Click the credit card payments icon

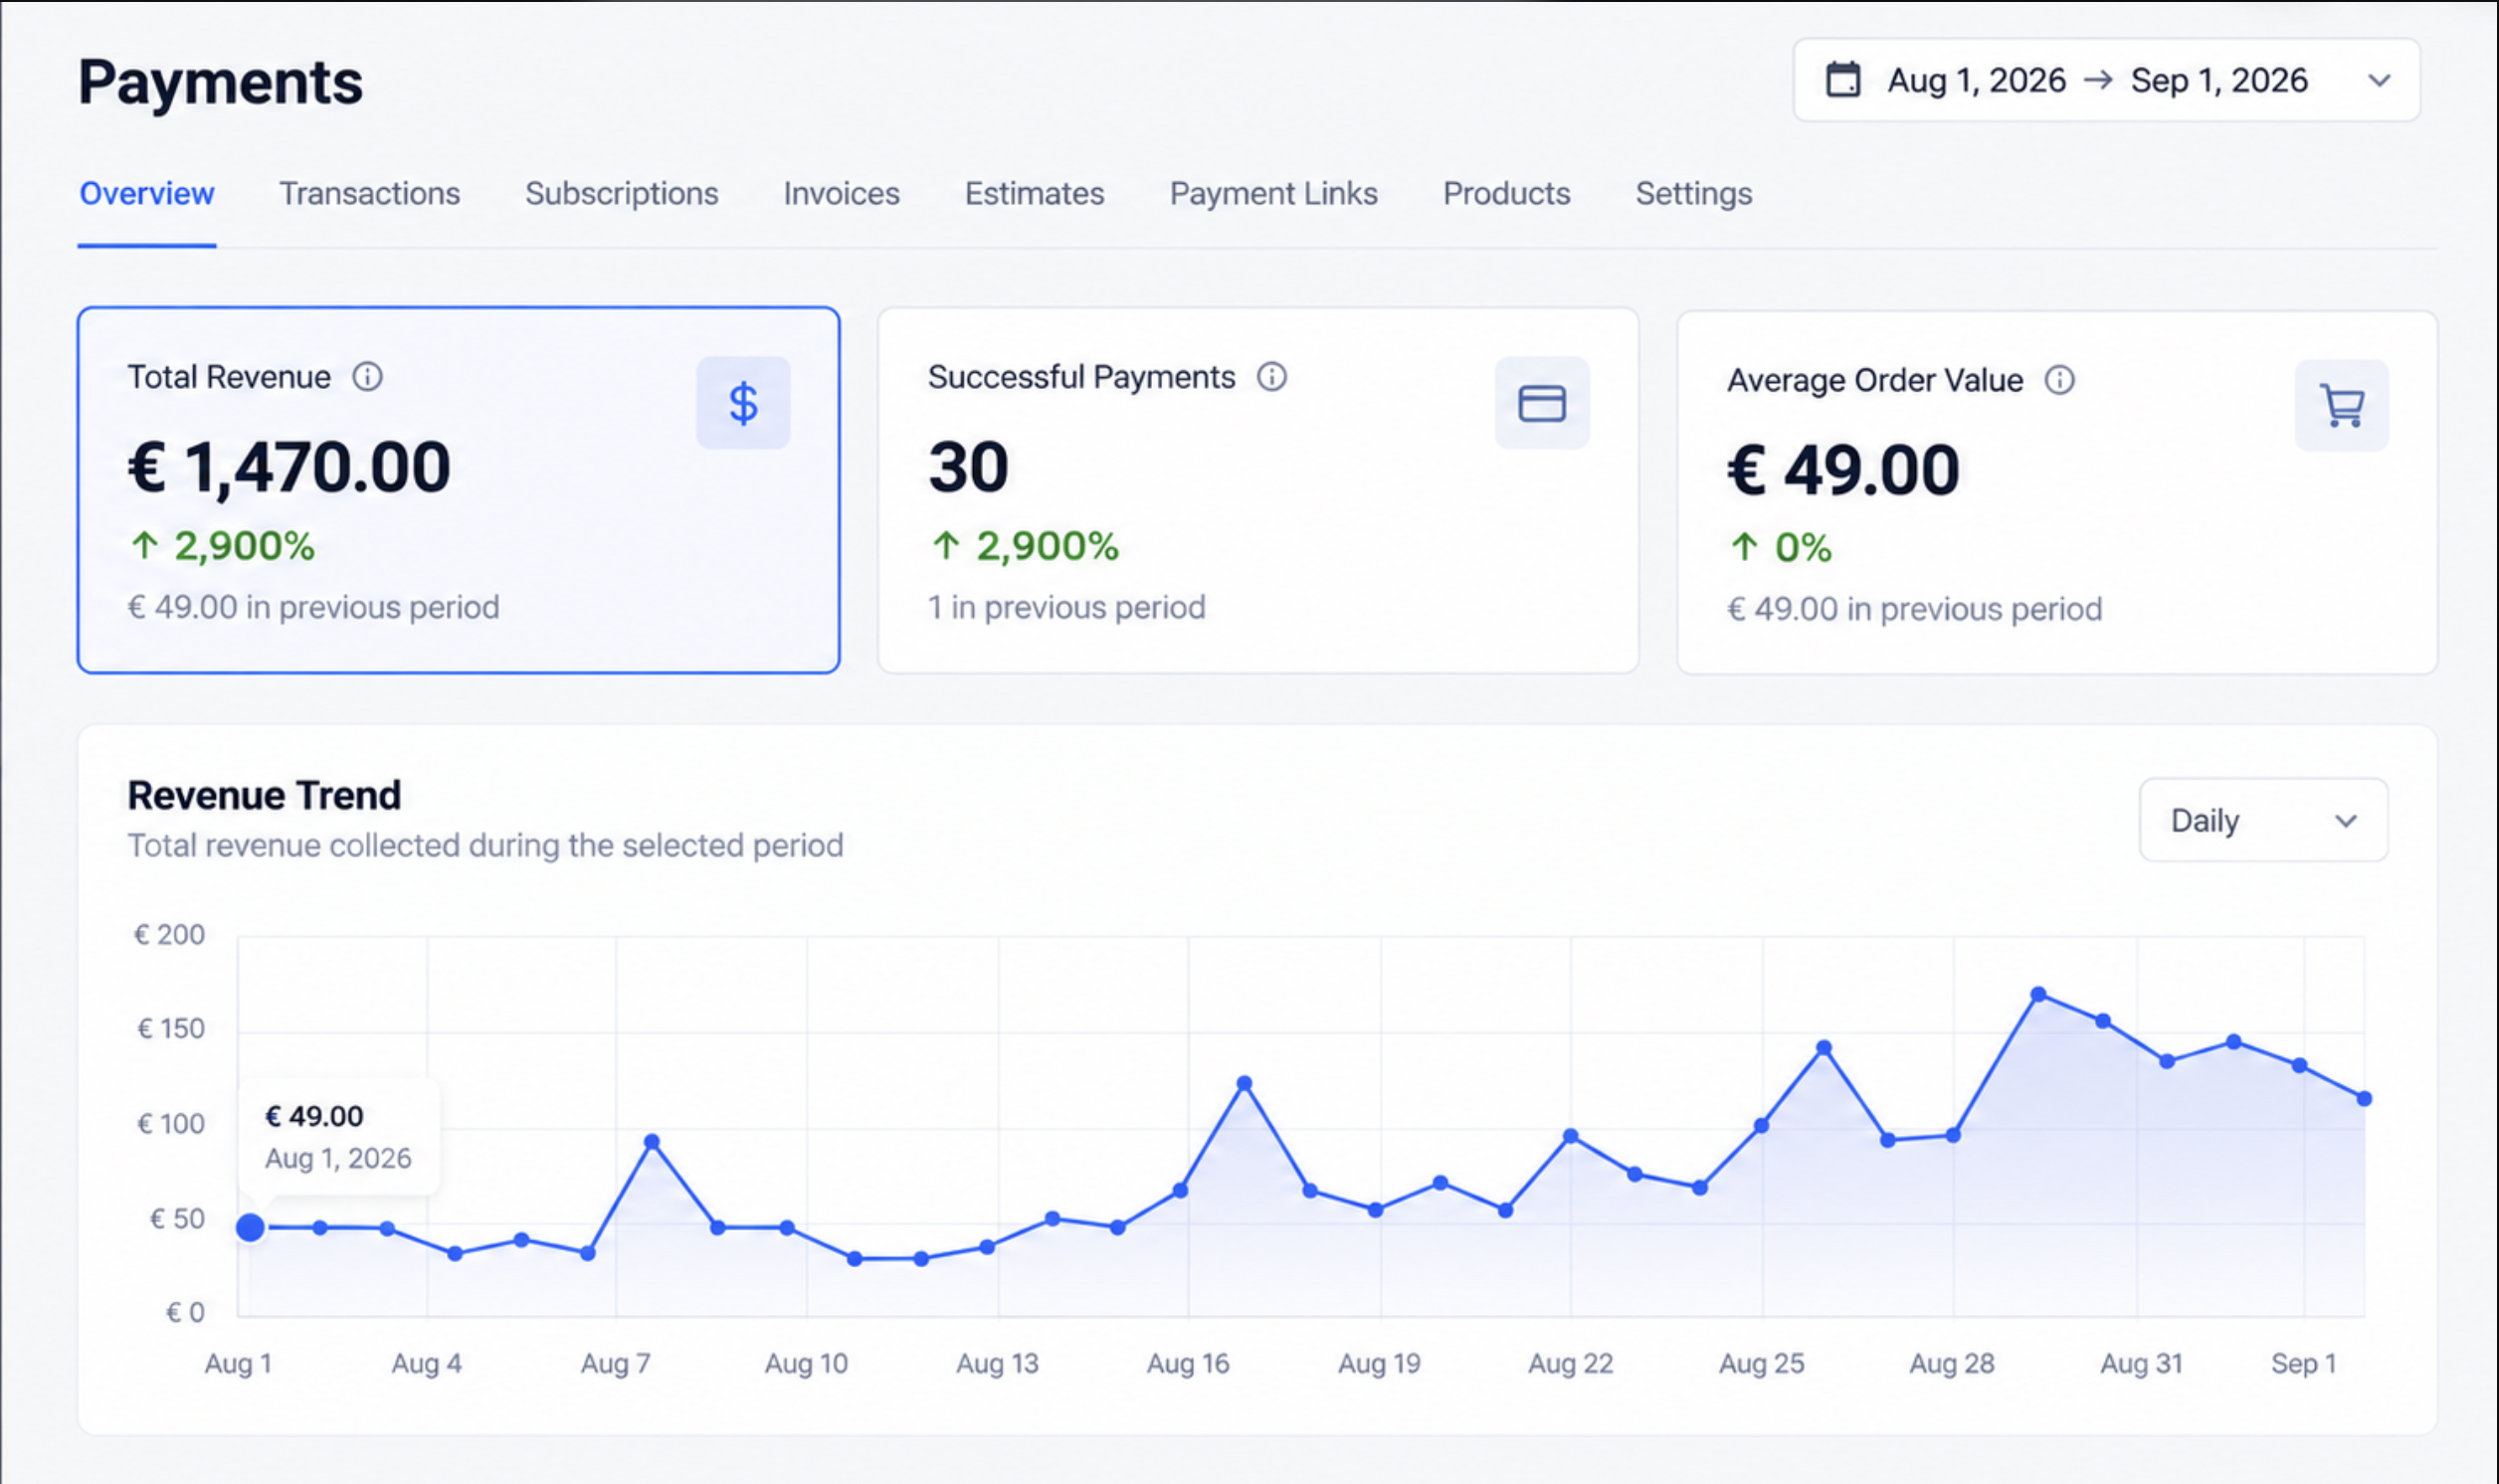click(x=1542, y=403)
